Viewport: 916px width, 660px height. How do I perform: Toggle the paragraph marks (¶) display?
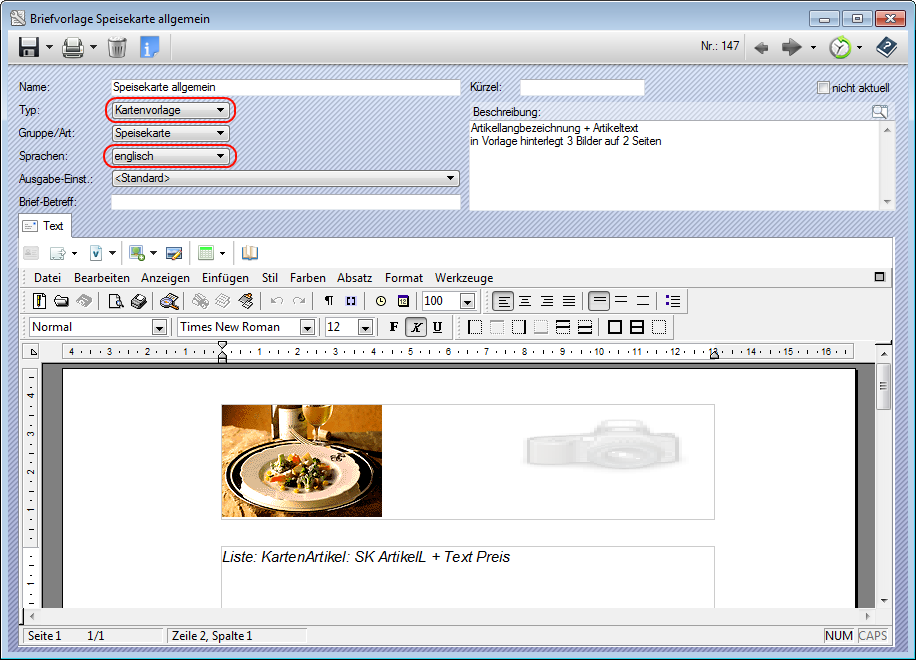[x=328, y=301]
